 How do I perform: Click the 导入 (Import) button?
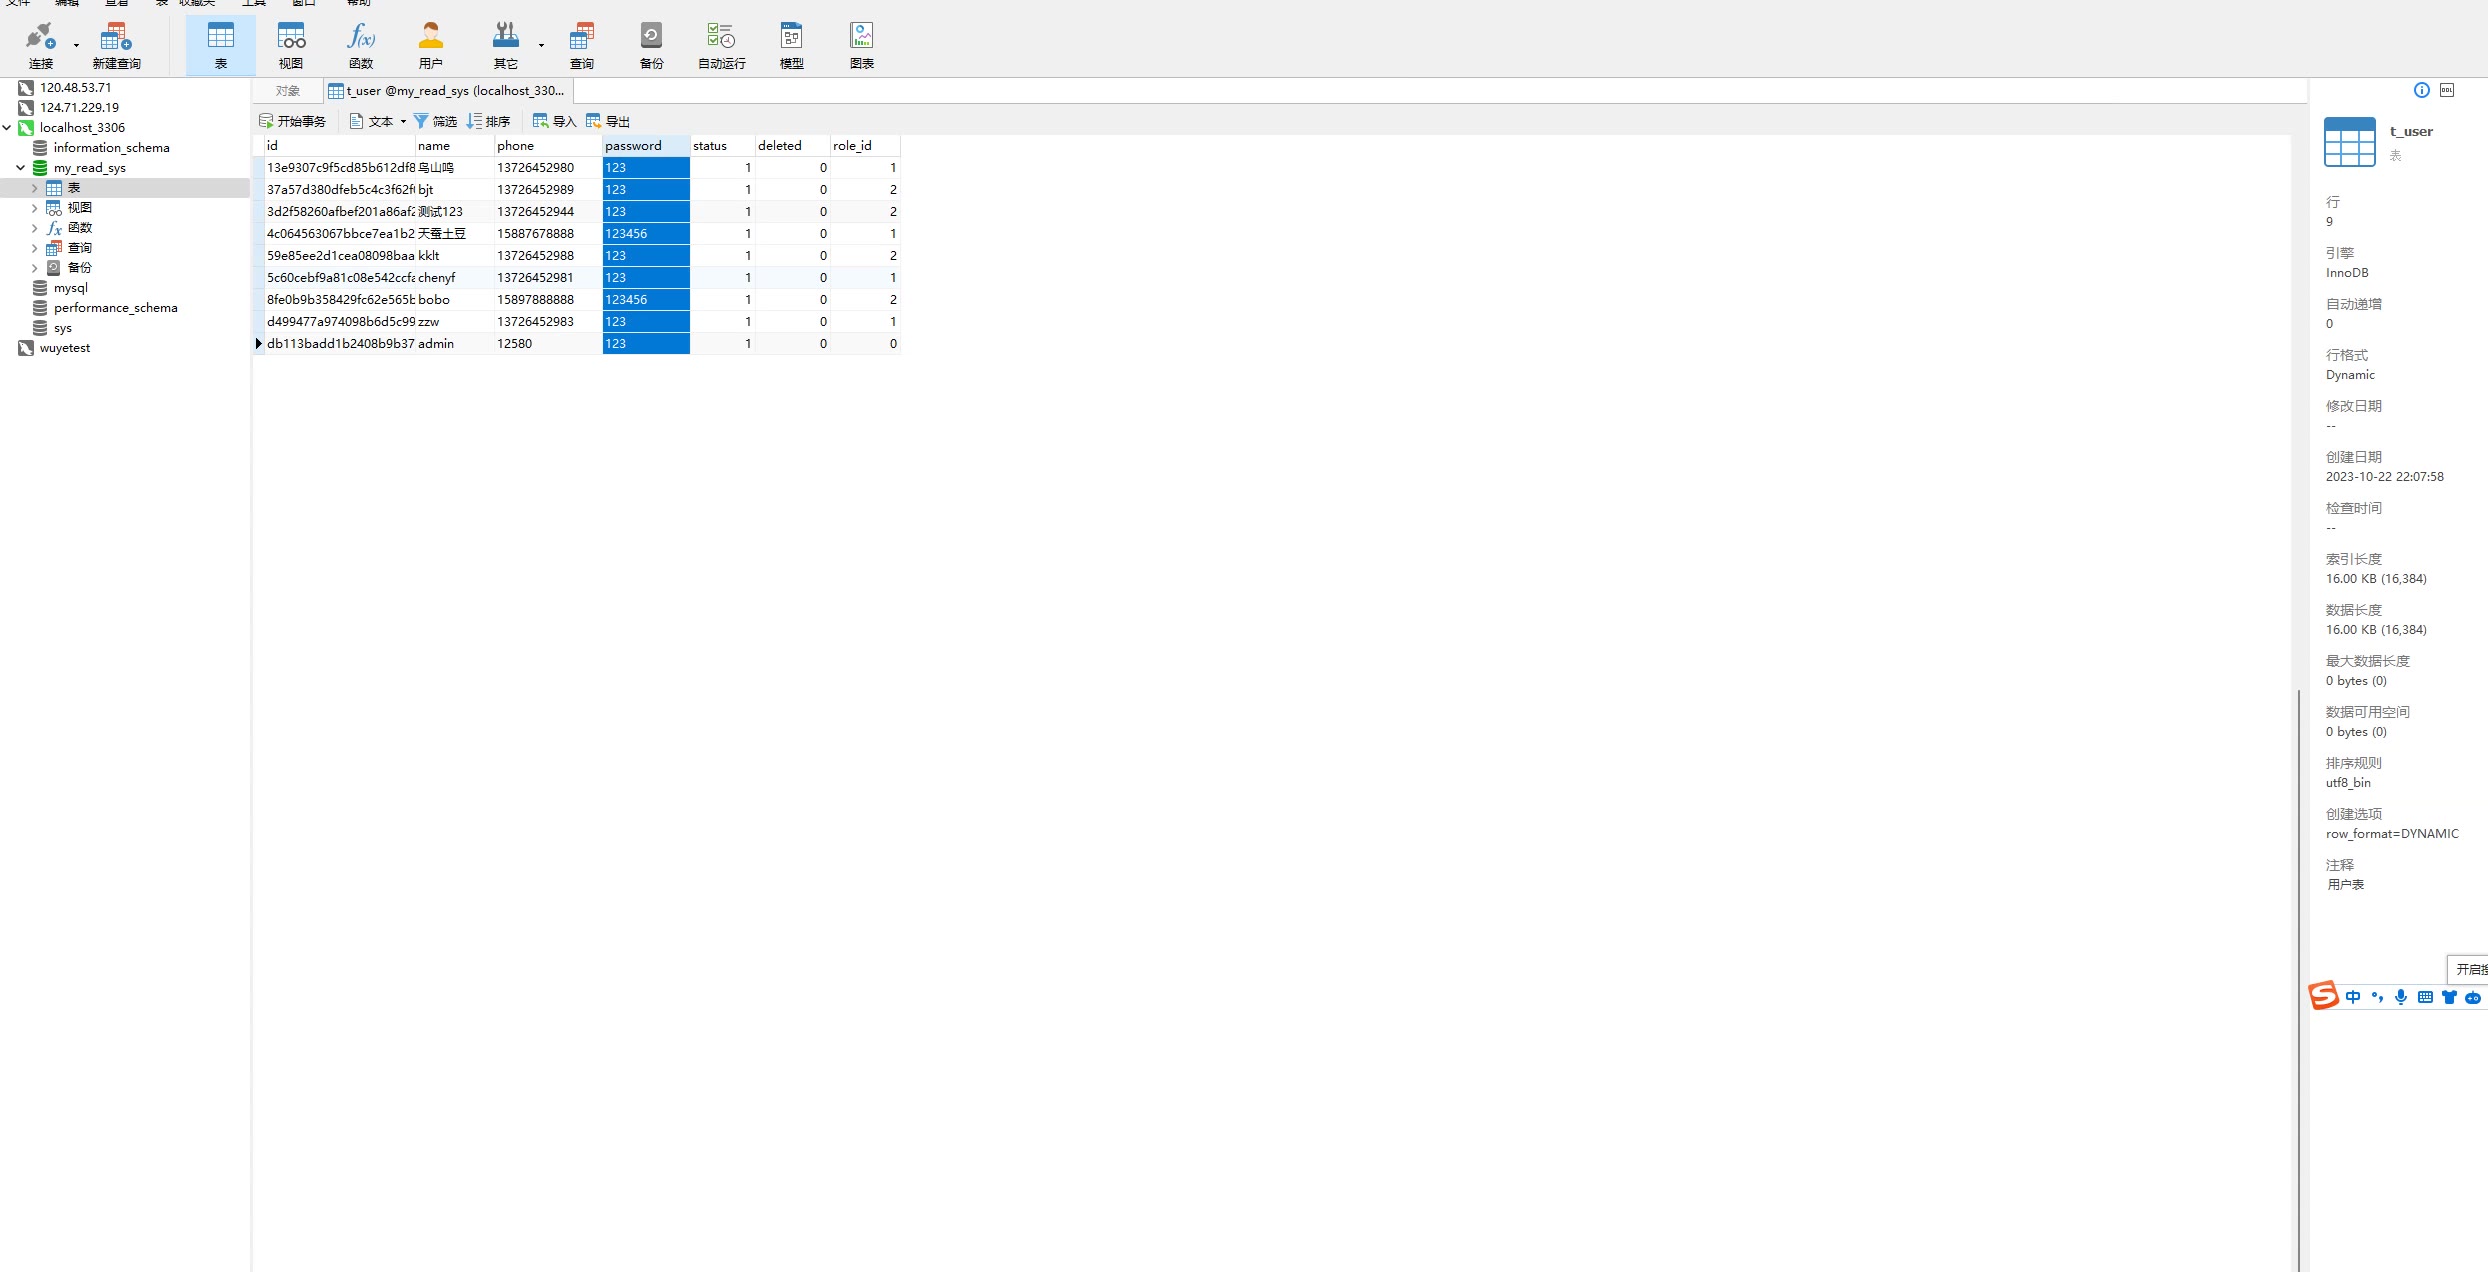[555, 121]
